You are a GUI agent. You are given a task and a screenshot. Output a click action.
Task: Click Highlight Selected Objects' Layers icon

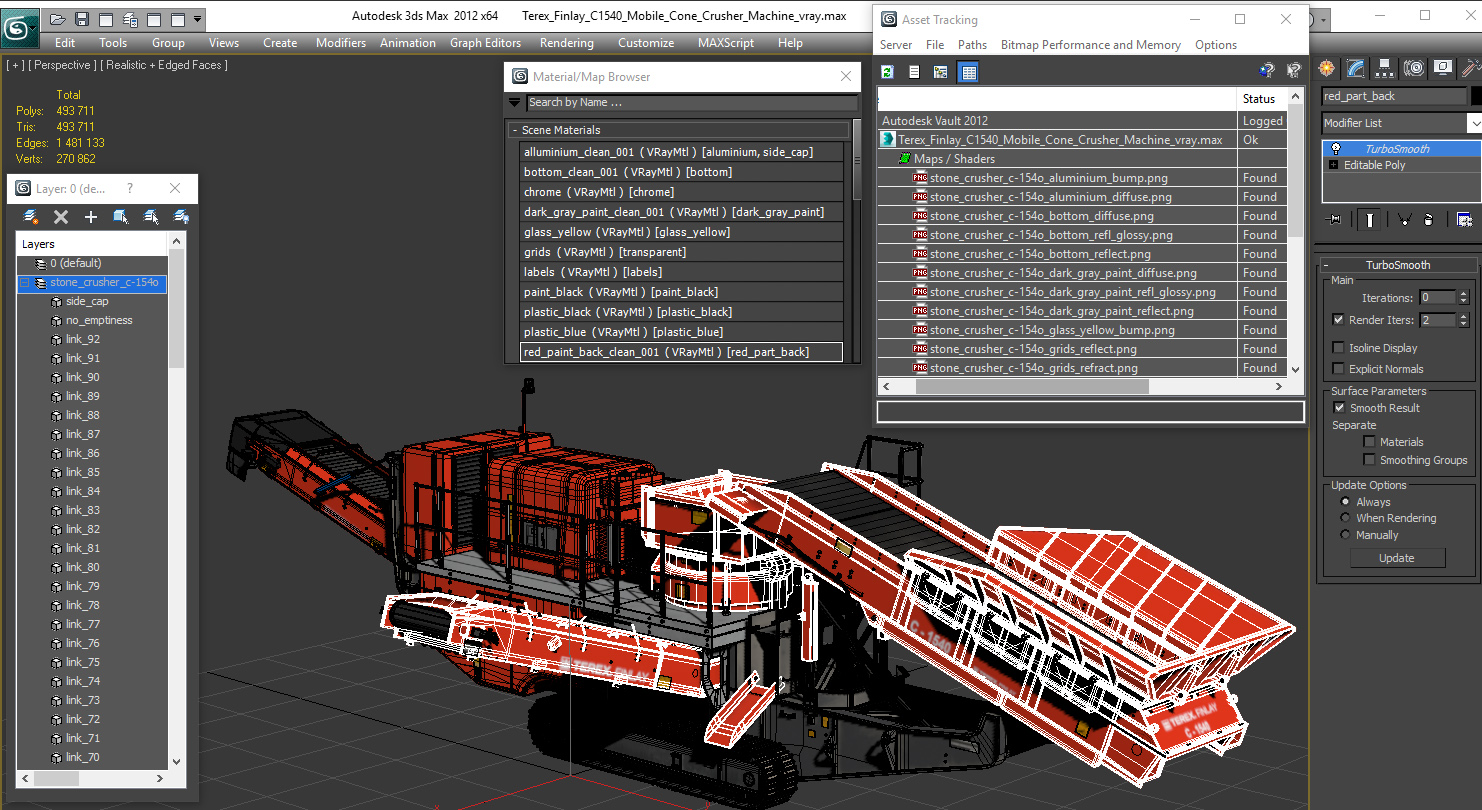[x=151, y=217]
